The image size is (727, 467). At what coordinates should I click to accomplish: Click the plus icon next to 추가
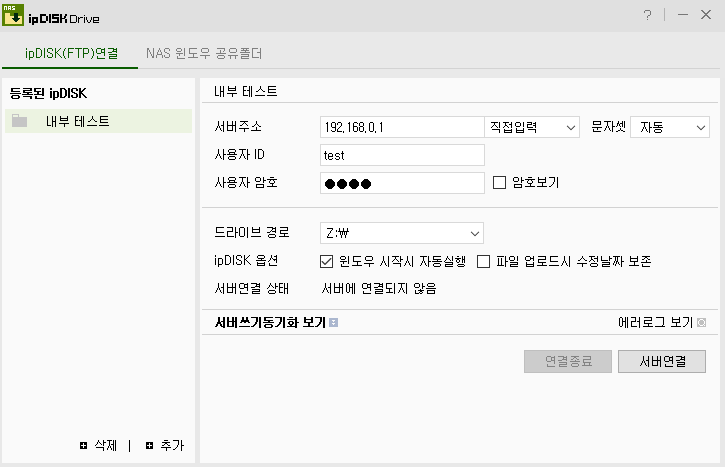[149, 446]
